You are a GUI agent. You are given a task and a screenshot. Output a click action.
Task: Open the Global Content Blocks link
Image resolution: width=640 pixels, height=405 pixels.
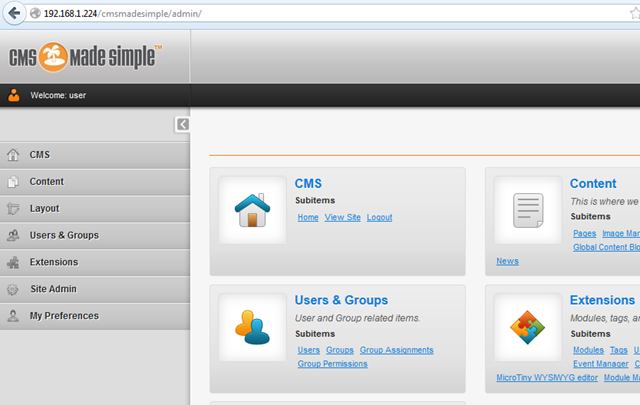[x=606, y=247]
